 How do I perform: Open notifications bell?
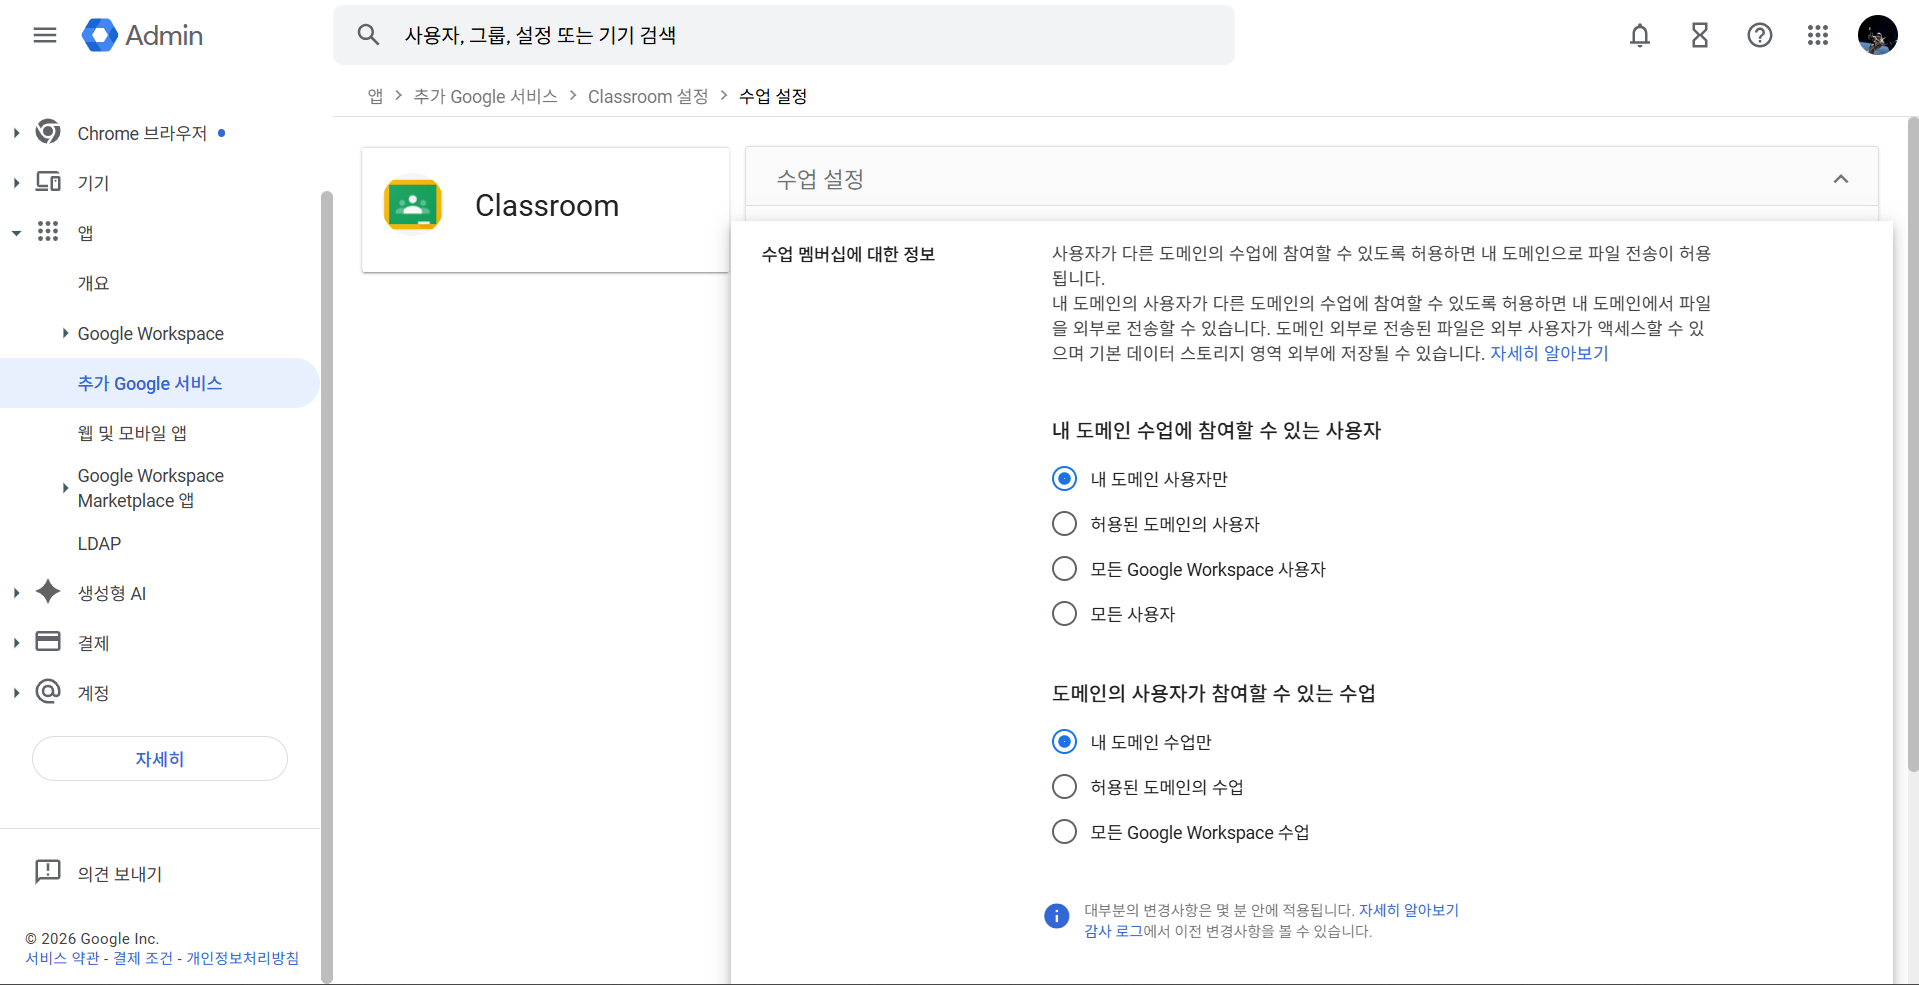click(1640, 35)
